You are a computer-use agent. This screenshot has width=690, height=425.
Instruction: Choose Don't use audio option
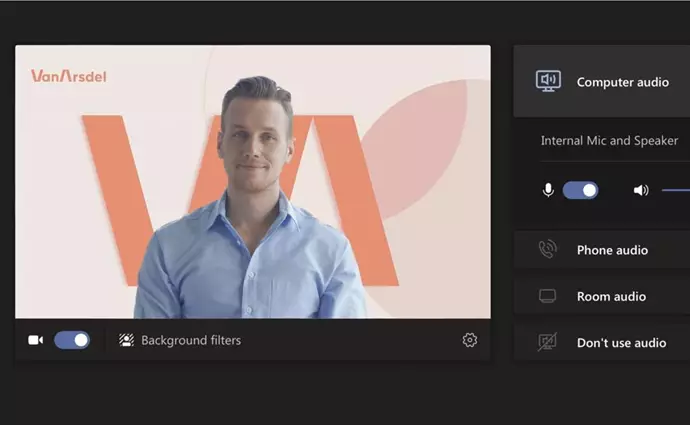[x=602, y=342]
